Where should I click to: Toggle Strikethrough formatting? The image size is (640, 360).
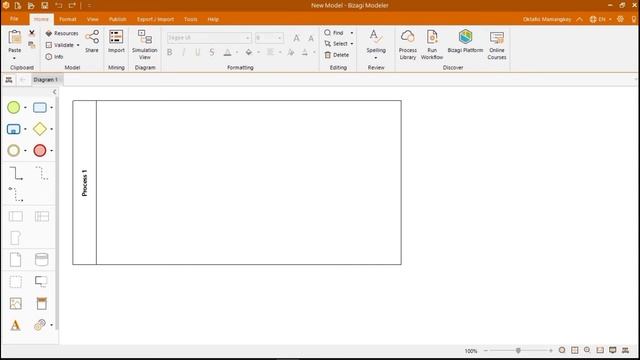pos(212,52)
